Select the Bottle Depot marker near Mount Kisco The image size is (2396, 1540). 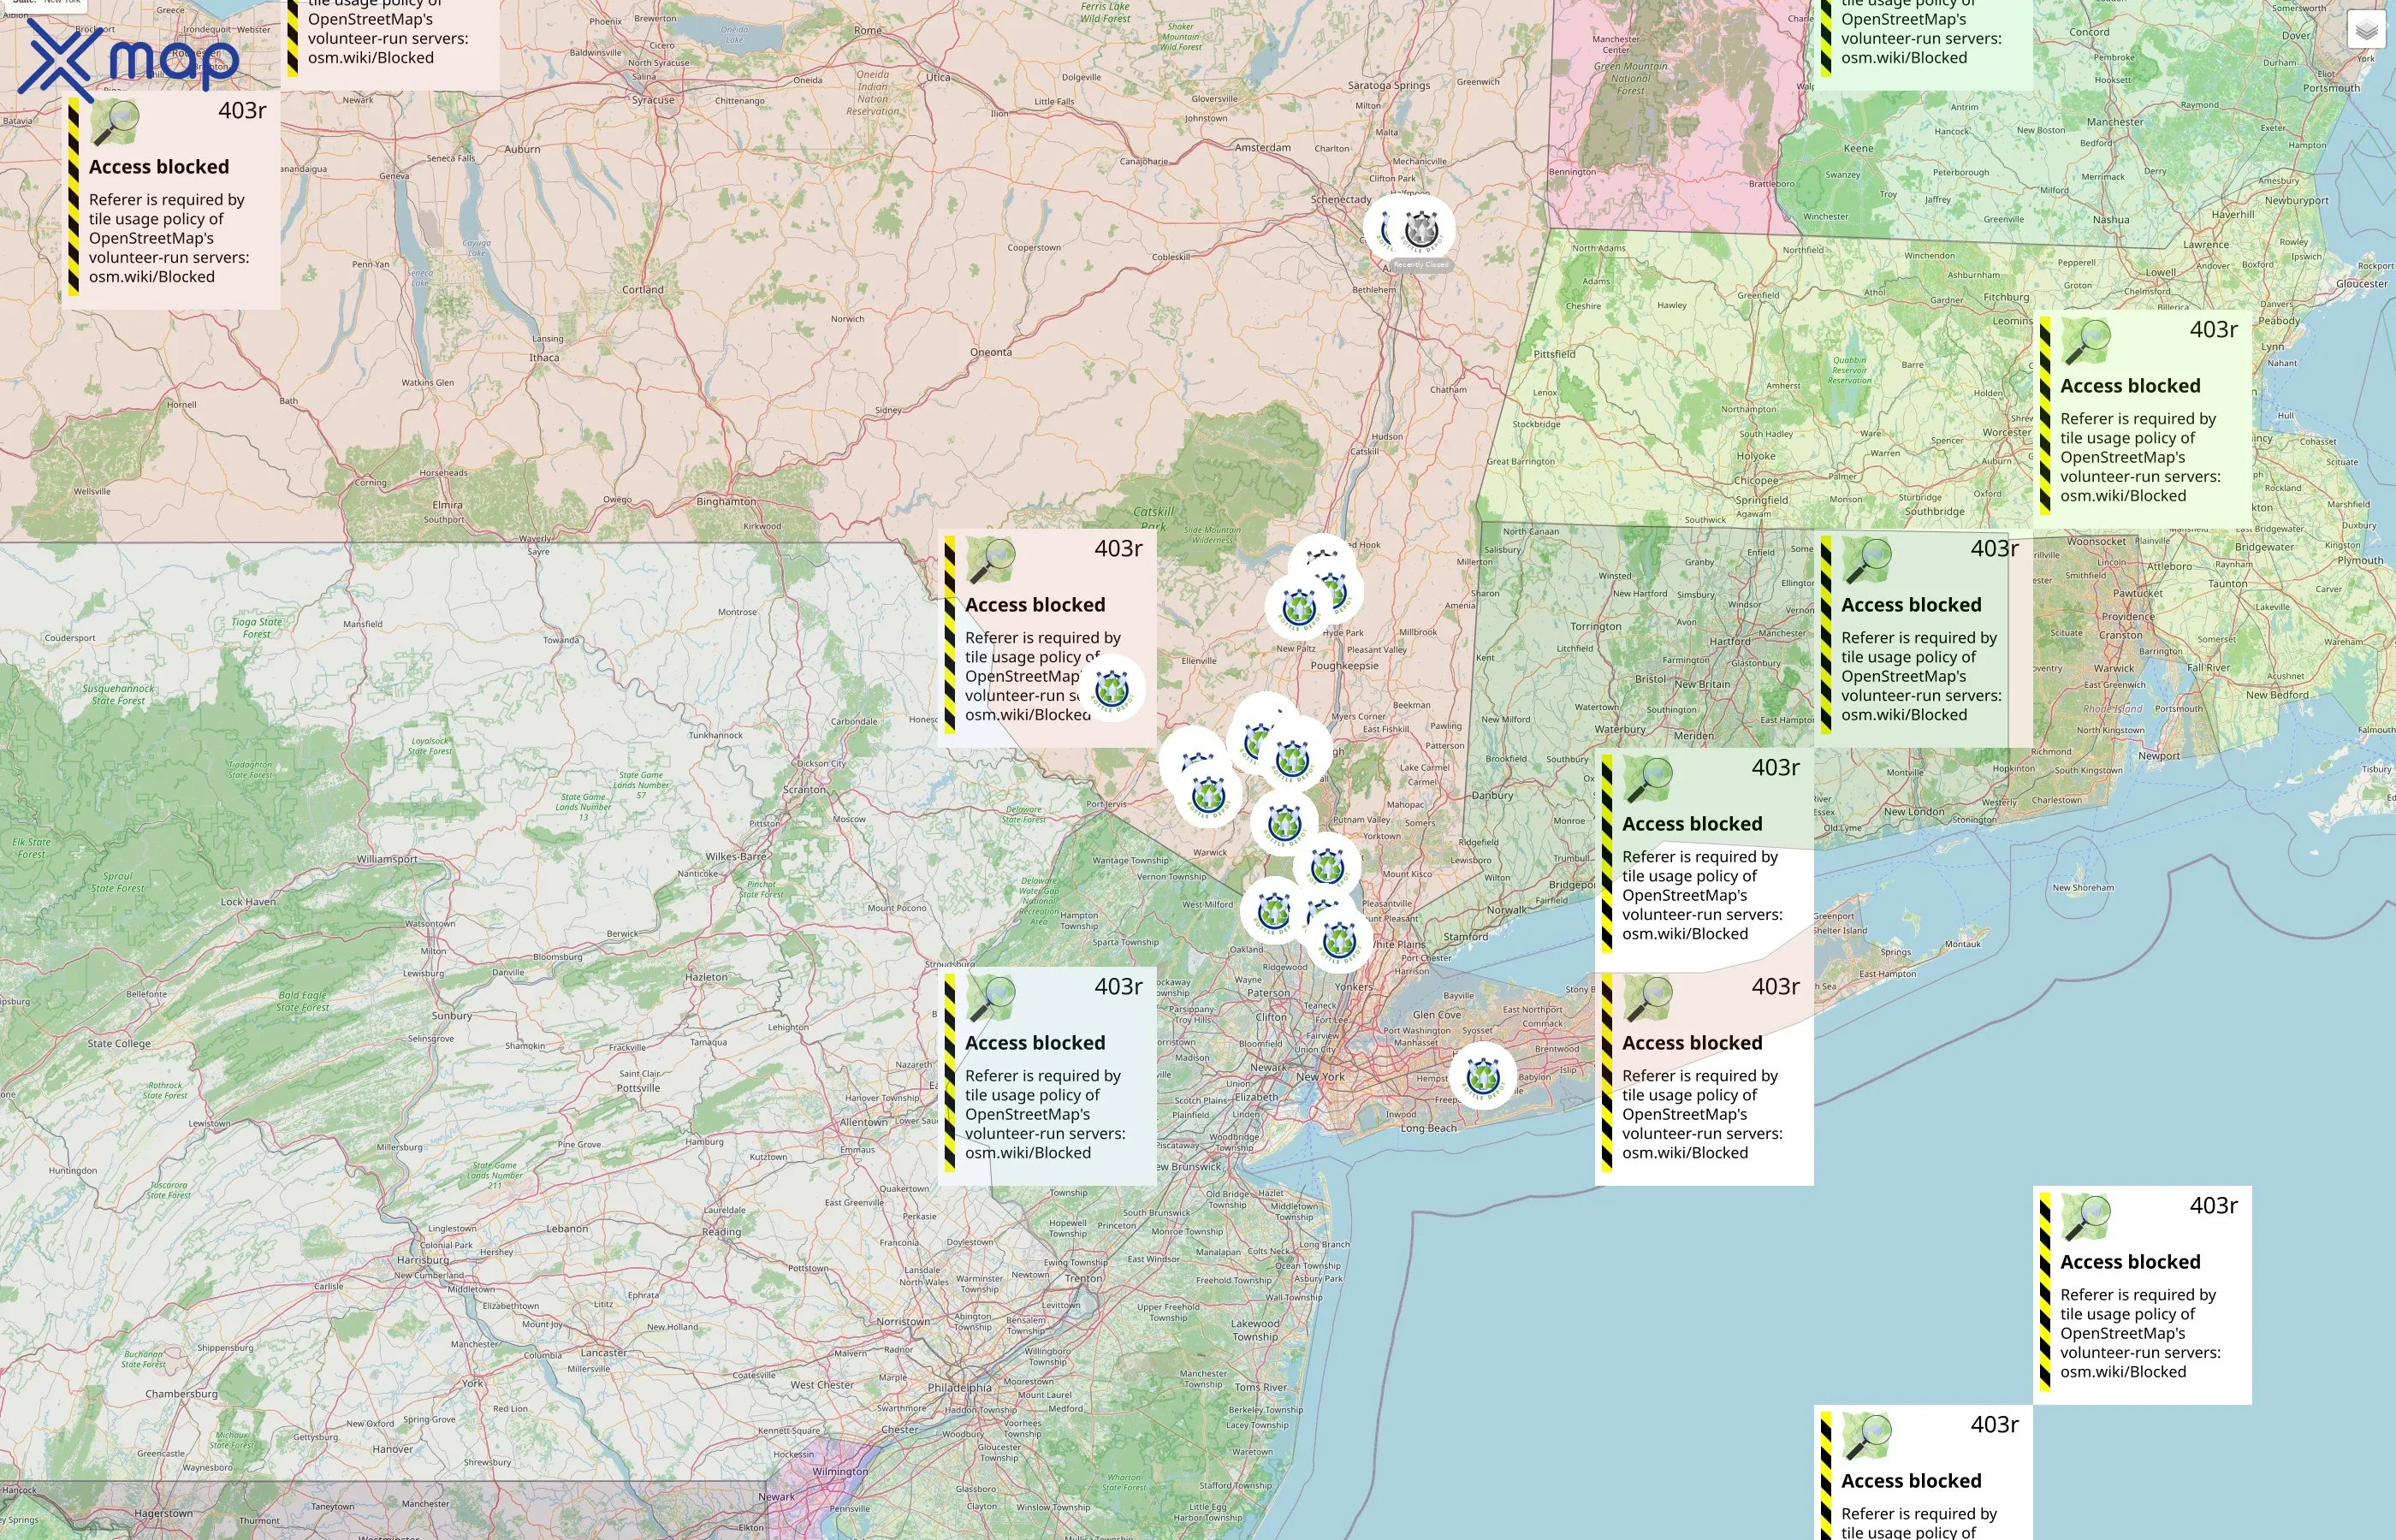point(1327,866)
